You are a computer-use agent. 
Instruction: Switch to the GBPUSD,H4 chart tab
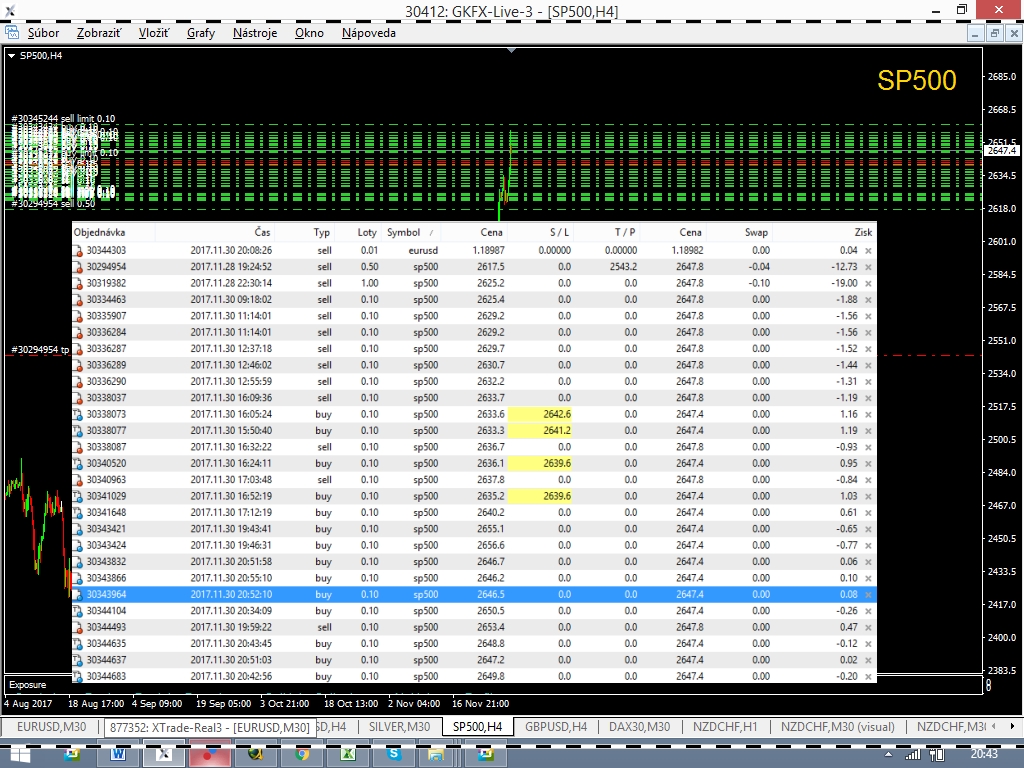click(x=555, y=727)
